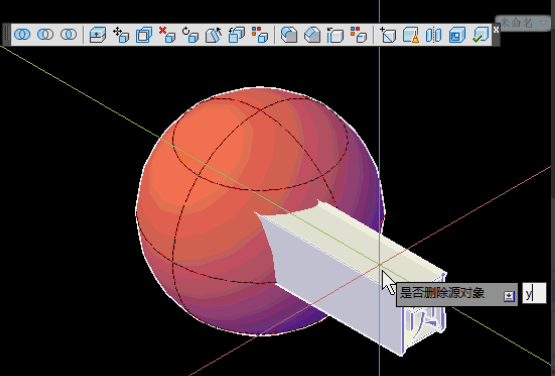Viewport: 555px width, 376px height.
Task: Select the Subtract solid tool
Action: pos(45,34)
